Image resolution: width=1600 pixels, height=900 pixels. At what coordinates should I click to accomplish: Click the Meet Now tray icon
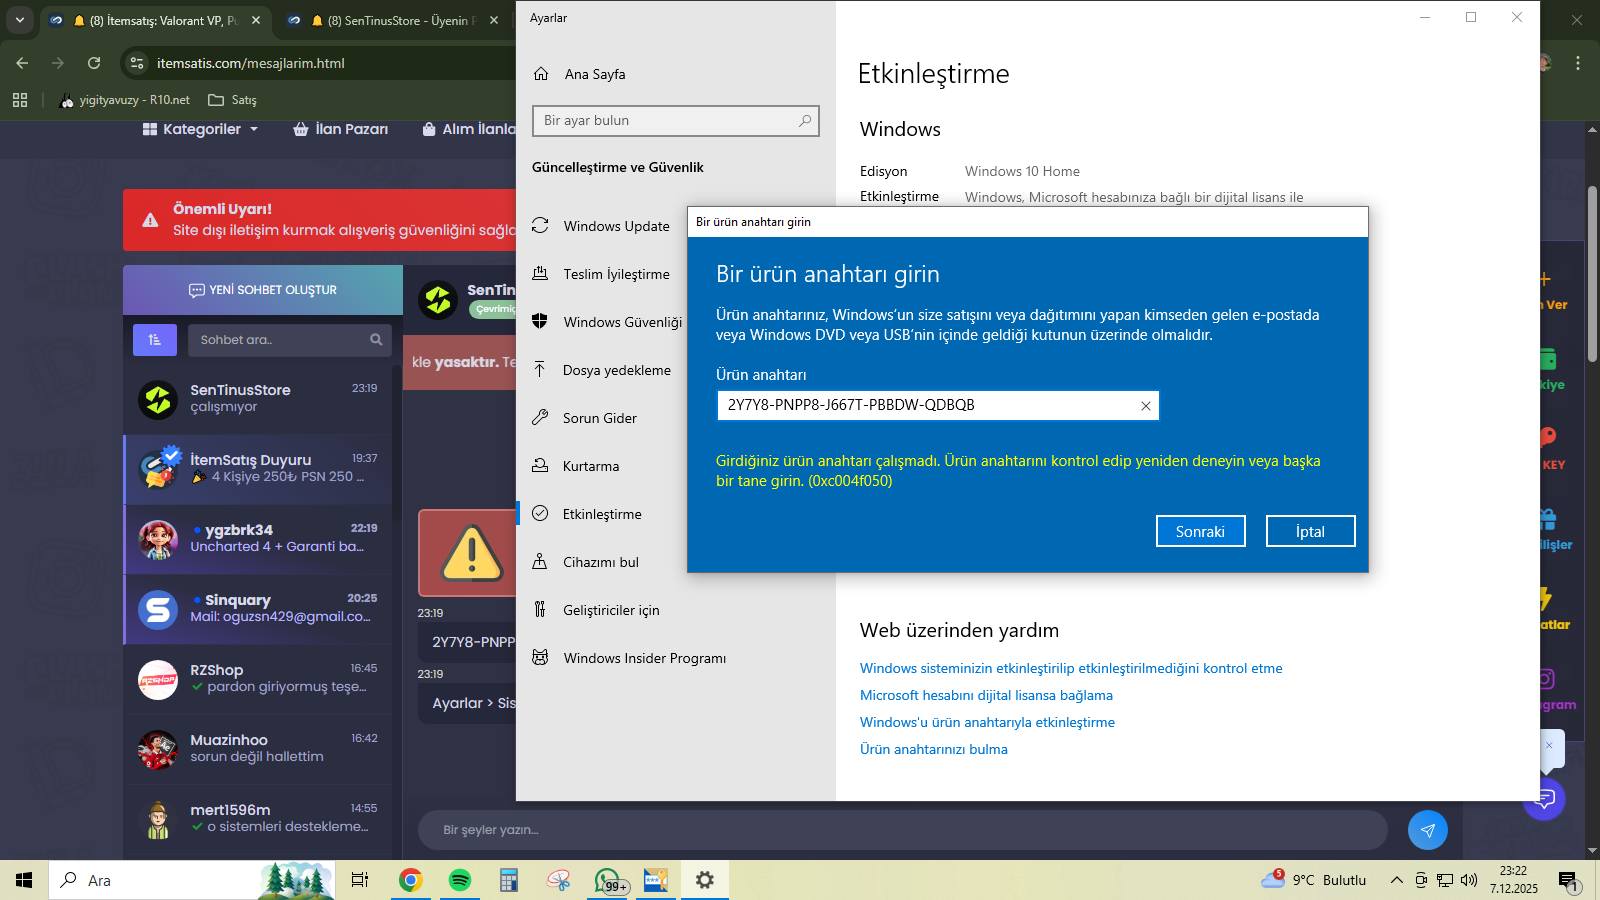[x=1421, y=880]
